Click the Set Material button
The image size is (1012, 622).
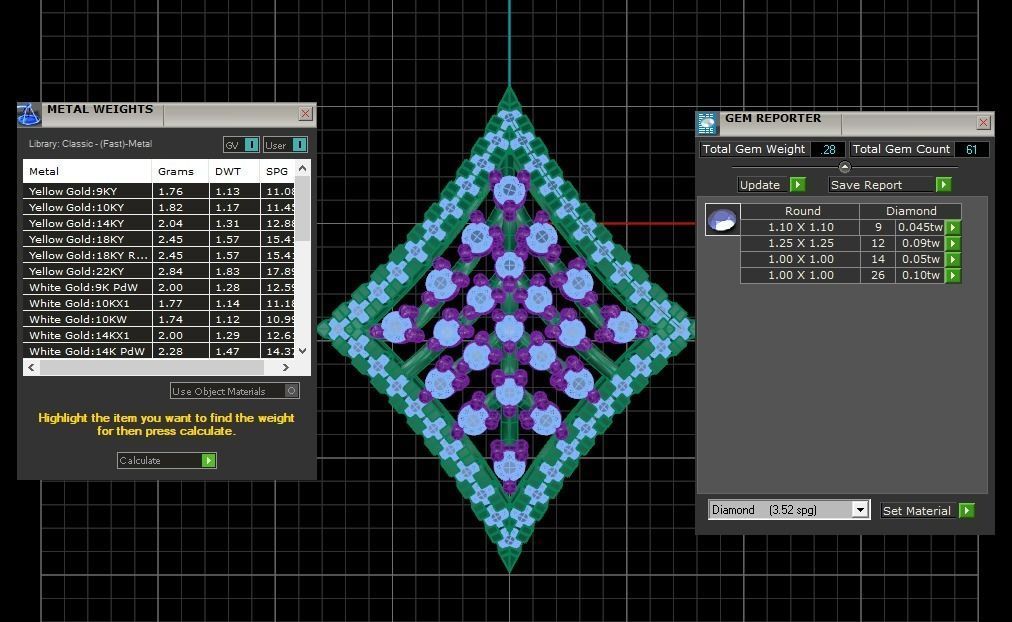919,510
